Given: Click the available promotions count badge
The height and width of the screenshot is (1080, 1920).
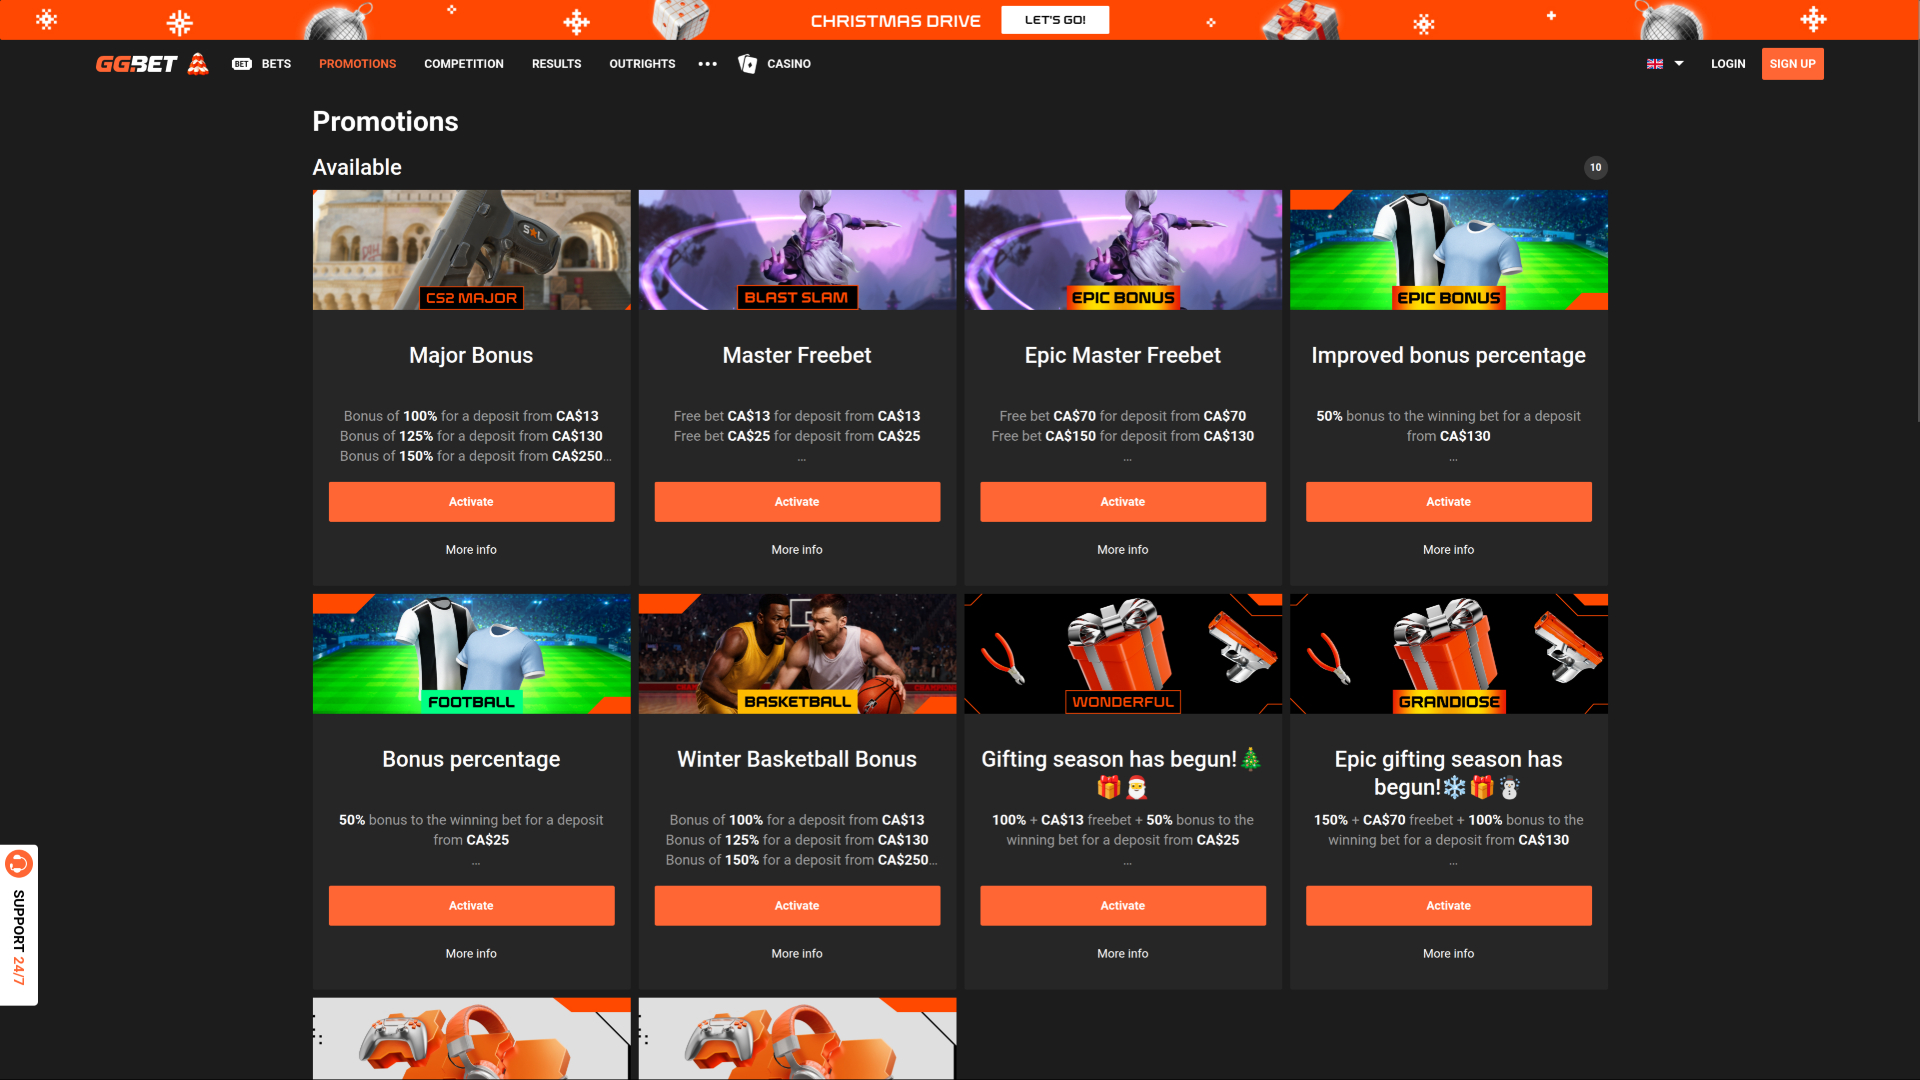Looking at the screenshot, I should pos(1594,167).
